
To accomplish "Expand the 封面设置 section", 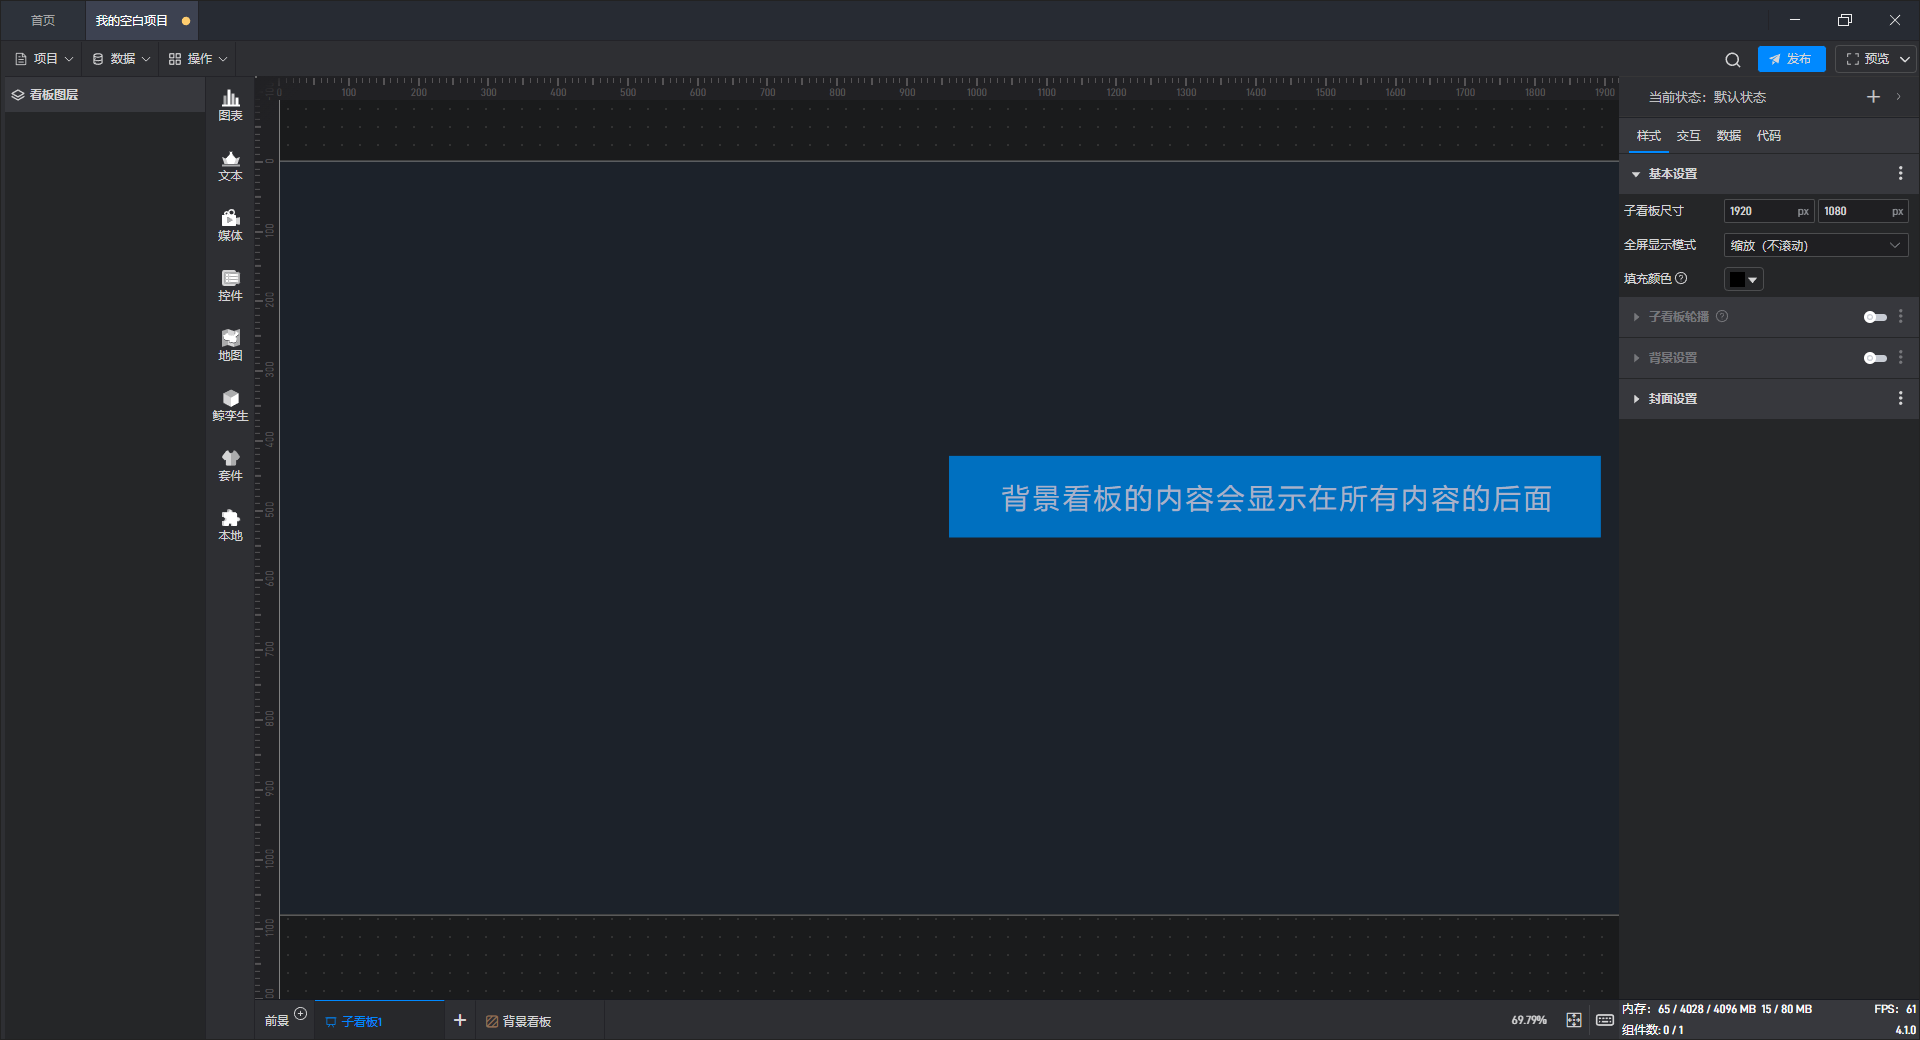I will coord(1636,399).
